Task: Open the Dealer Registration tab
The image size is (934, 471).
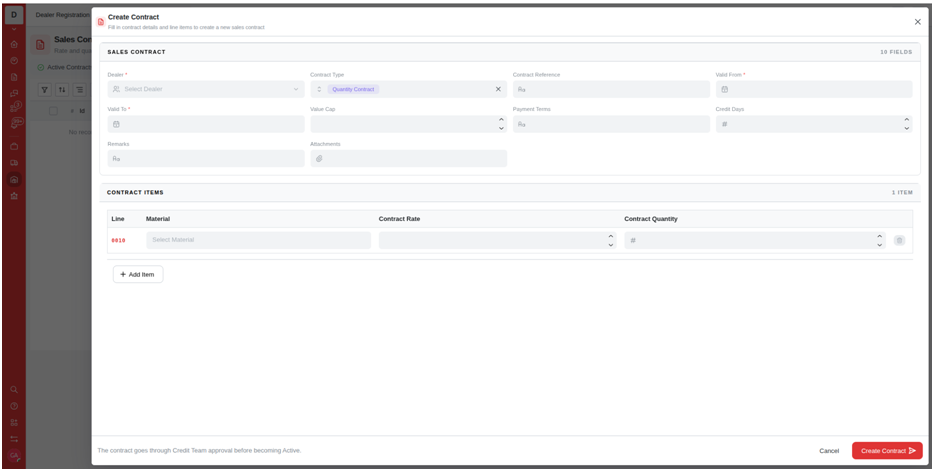Action: [x=62, y=14]
